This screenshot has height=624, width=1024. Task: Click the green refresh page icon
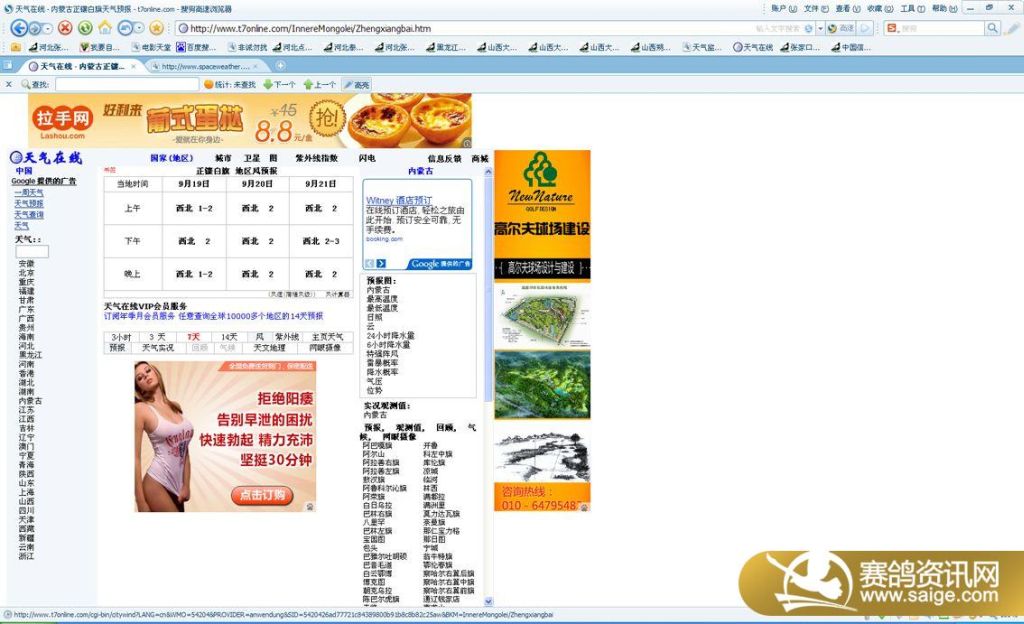tap(85, 28)
